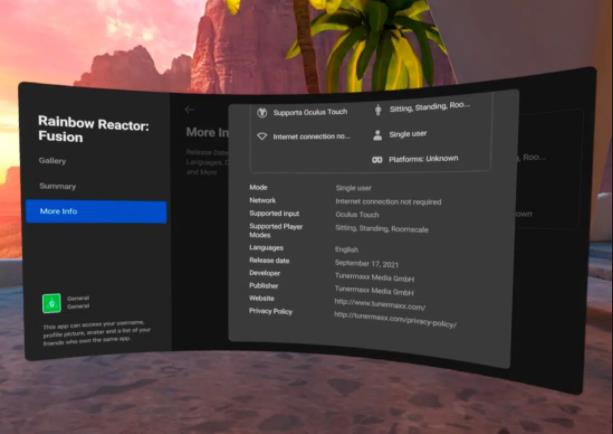Click the Rainbow Reactor: Fusion title

93,129
